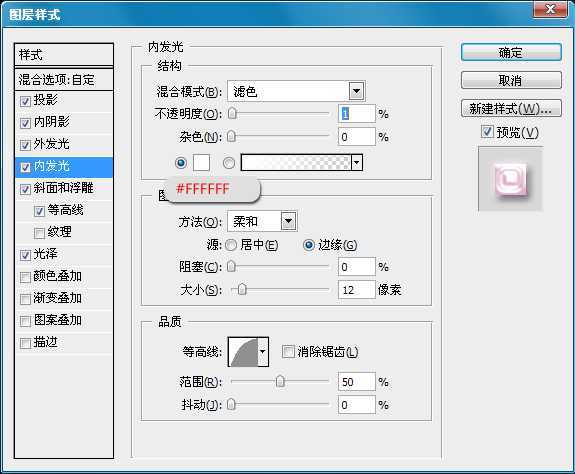The width and height of the screenshot is (575, 474).
Task: Enable the 图案叠加 pattern overlay checkbox
Action: pos(25,321)
